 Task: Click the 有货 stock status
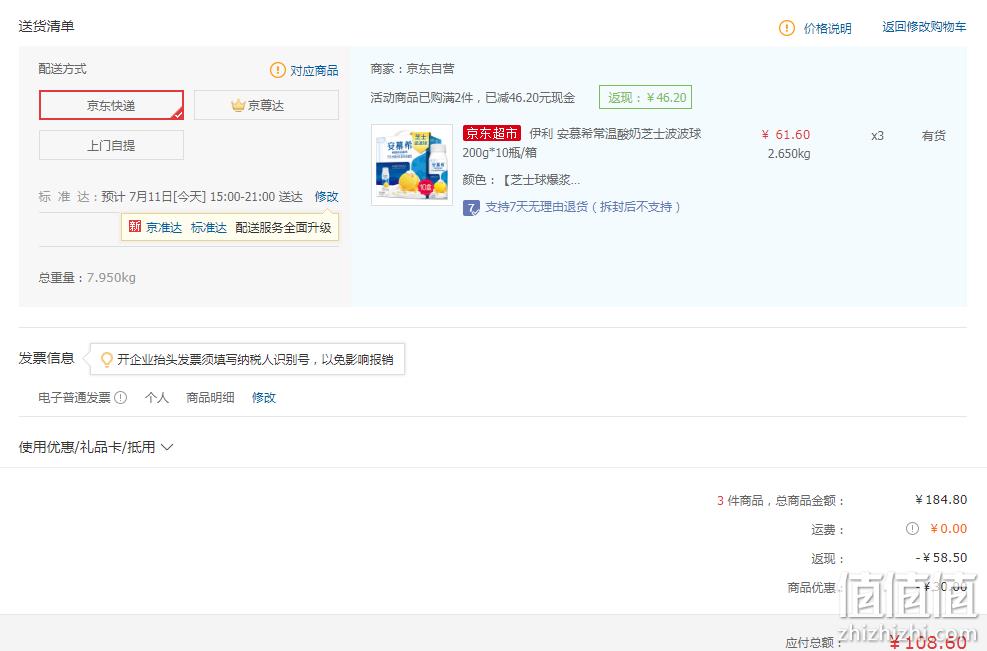tap(933, 135)
